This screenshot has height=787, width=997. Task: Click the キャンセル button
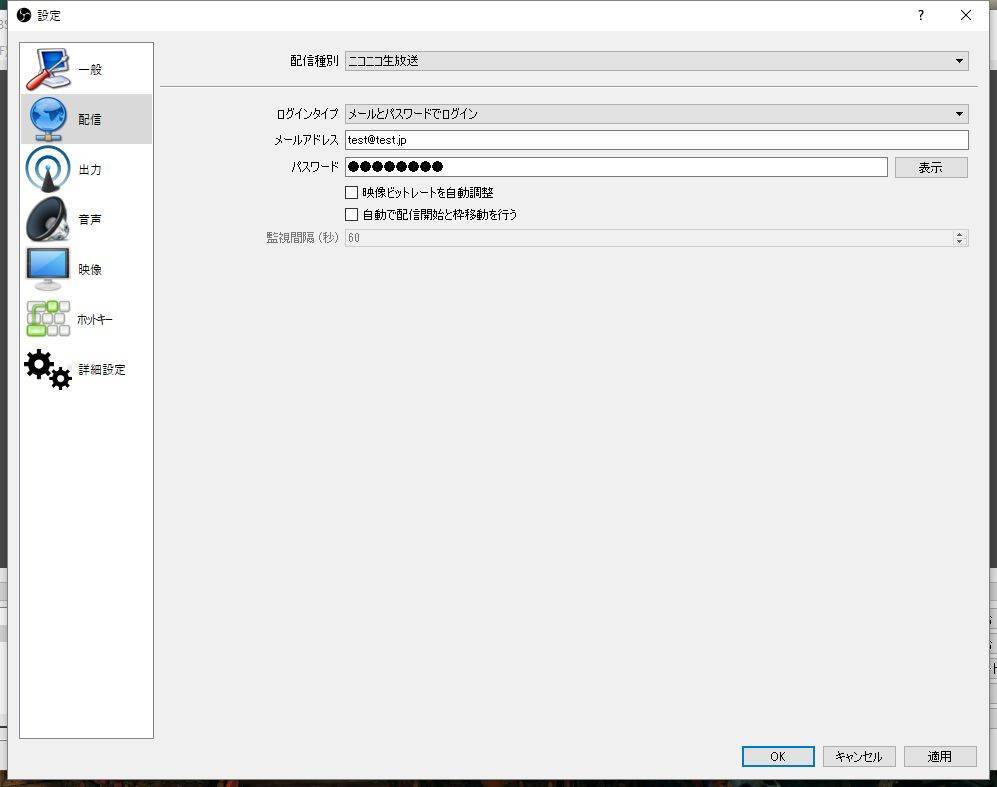coord(859,756)
